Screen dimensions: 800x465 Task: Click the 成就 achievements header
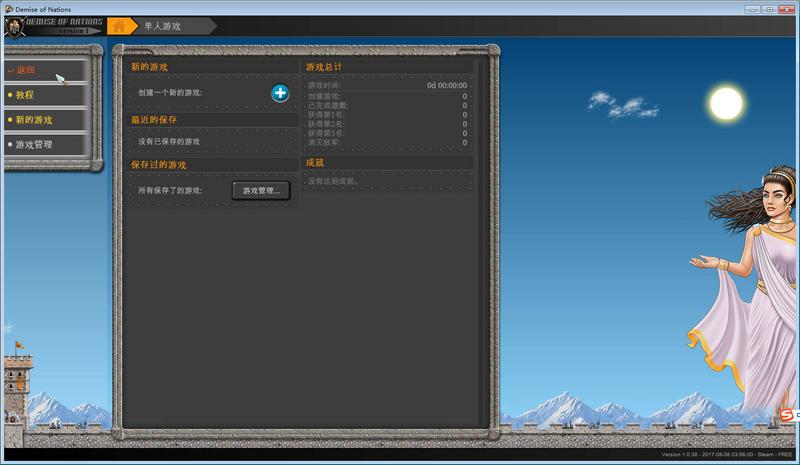(x=315, y=162)
